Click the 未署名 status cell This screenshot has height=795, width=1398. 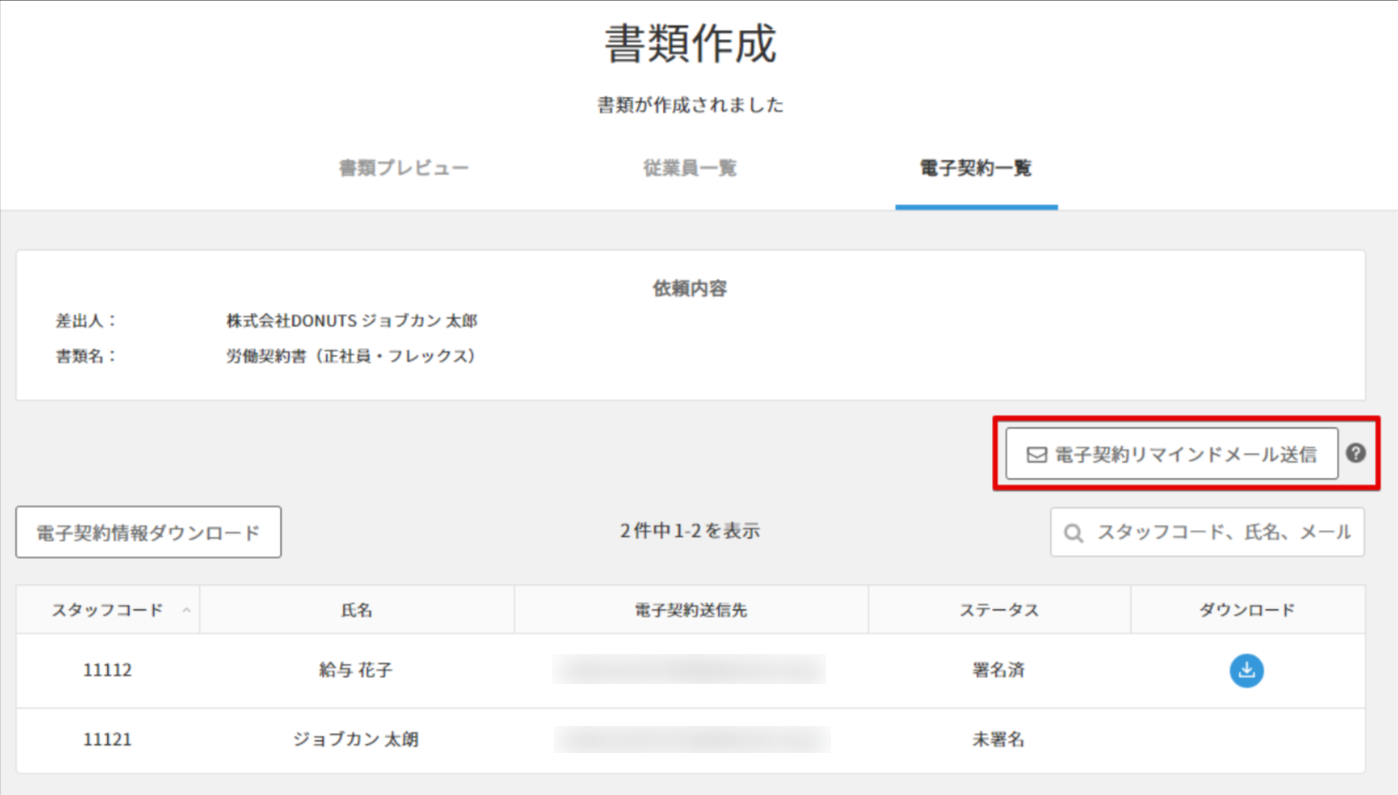tap(998, 740)
